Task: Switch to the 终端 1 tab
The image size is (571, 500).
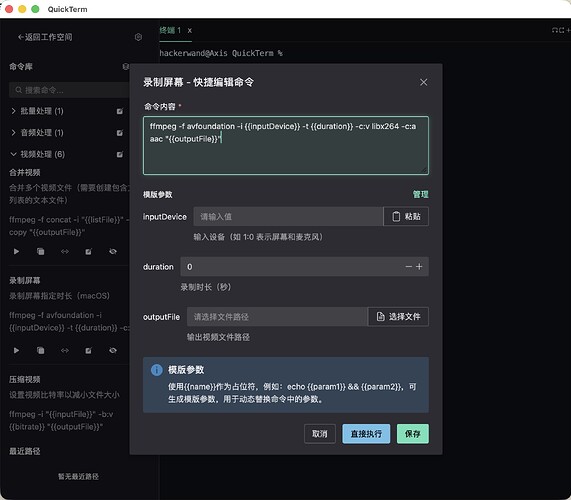Action: point(170,30)
